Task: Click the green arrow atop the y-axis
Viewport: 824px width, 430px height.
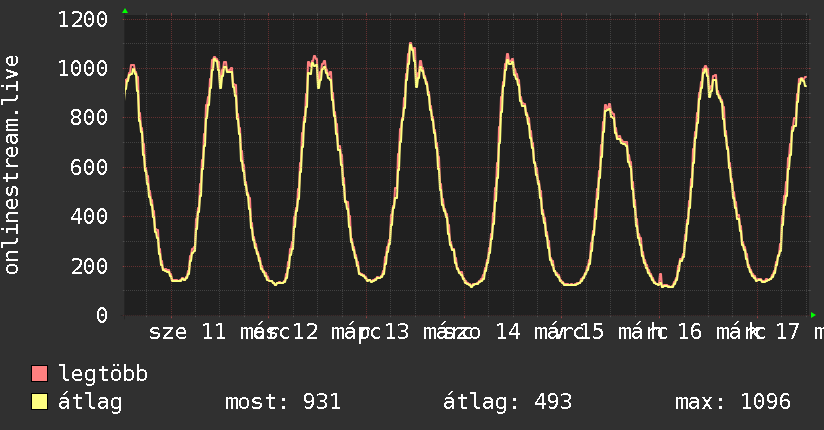Action: pyautogui.click(x=125, y=10)
